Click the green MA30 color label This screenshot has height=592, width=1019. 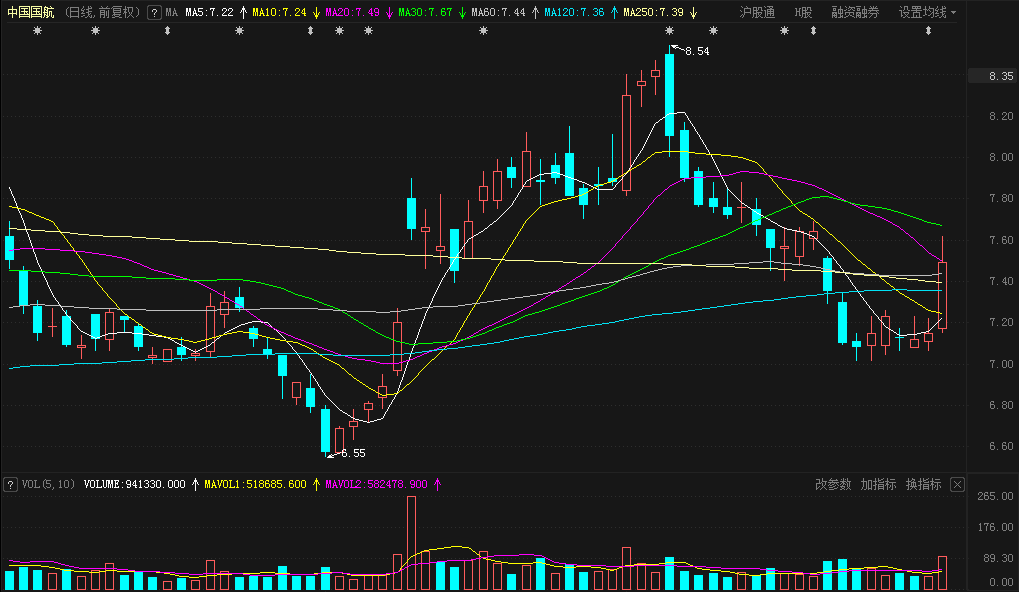coord(425,12)
